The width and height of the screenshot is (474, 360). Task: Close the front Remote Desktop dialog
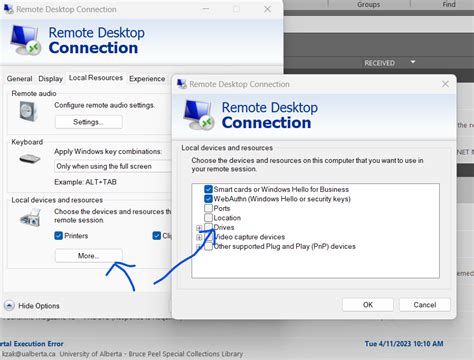coord(445,84)
